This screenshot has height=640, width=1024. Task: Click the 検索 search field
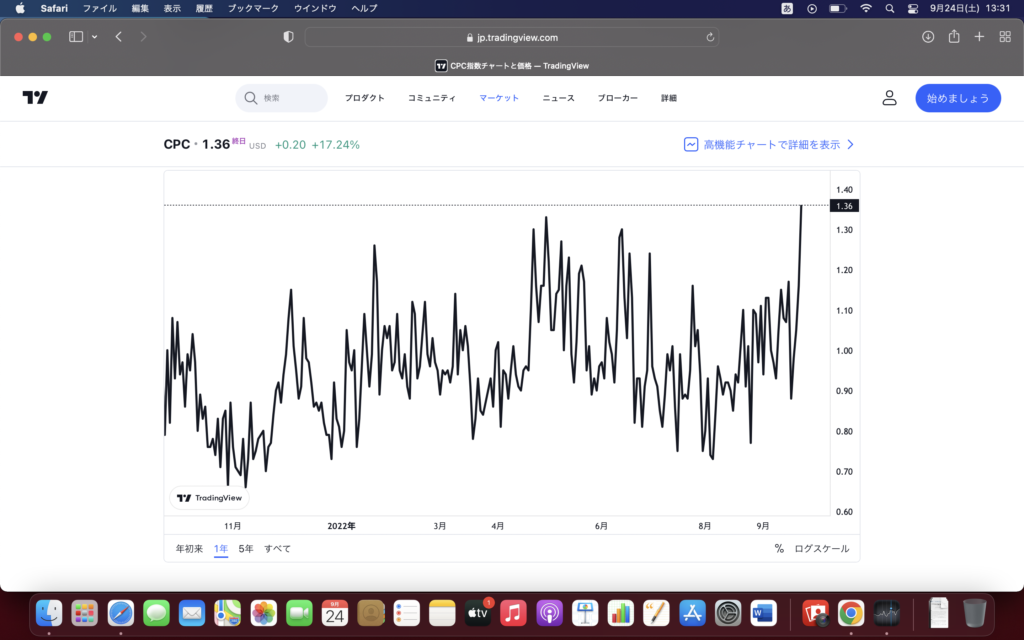coord(282,98)
